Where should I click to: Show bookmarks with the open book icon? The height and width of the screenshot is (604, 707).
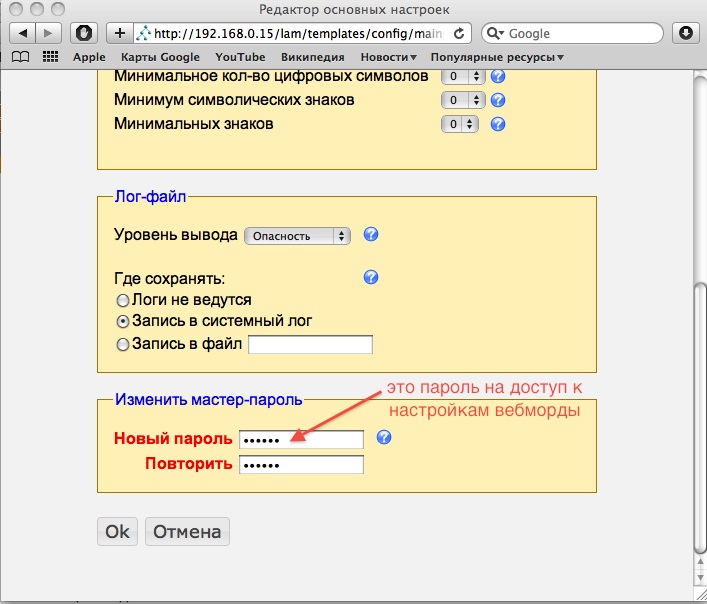pos(21,57)
